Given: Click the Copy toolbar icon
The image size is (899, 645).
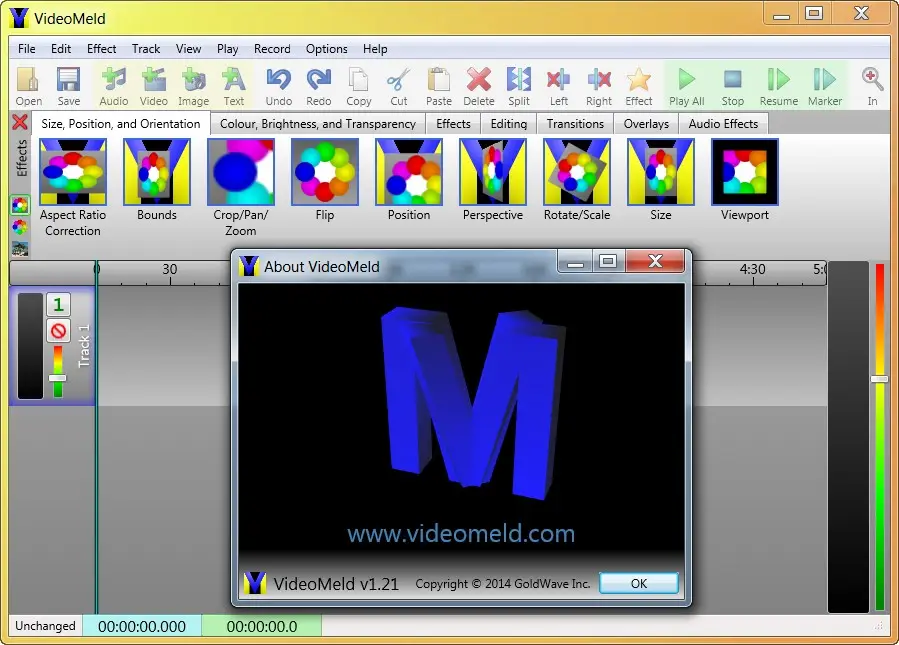Looking at the screenshot, I should click(359, 86).
